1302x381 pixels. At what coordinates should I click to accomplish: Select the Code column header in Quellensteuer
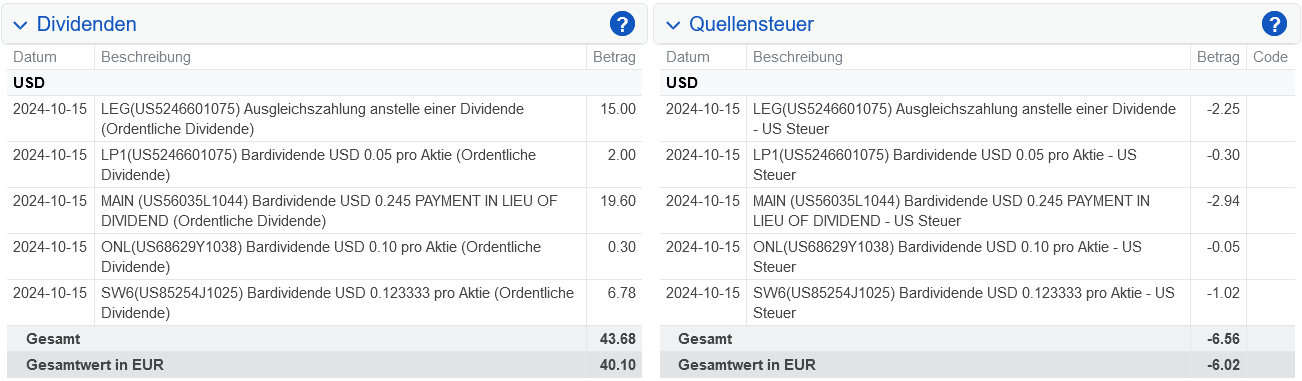(x=1270, y=57)
